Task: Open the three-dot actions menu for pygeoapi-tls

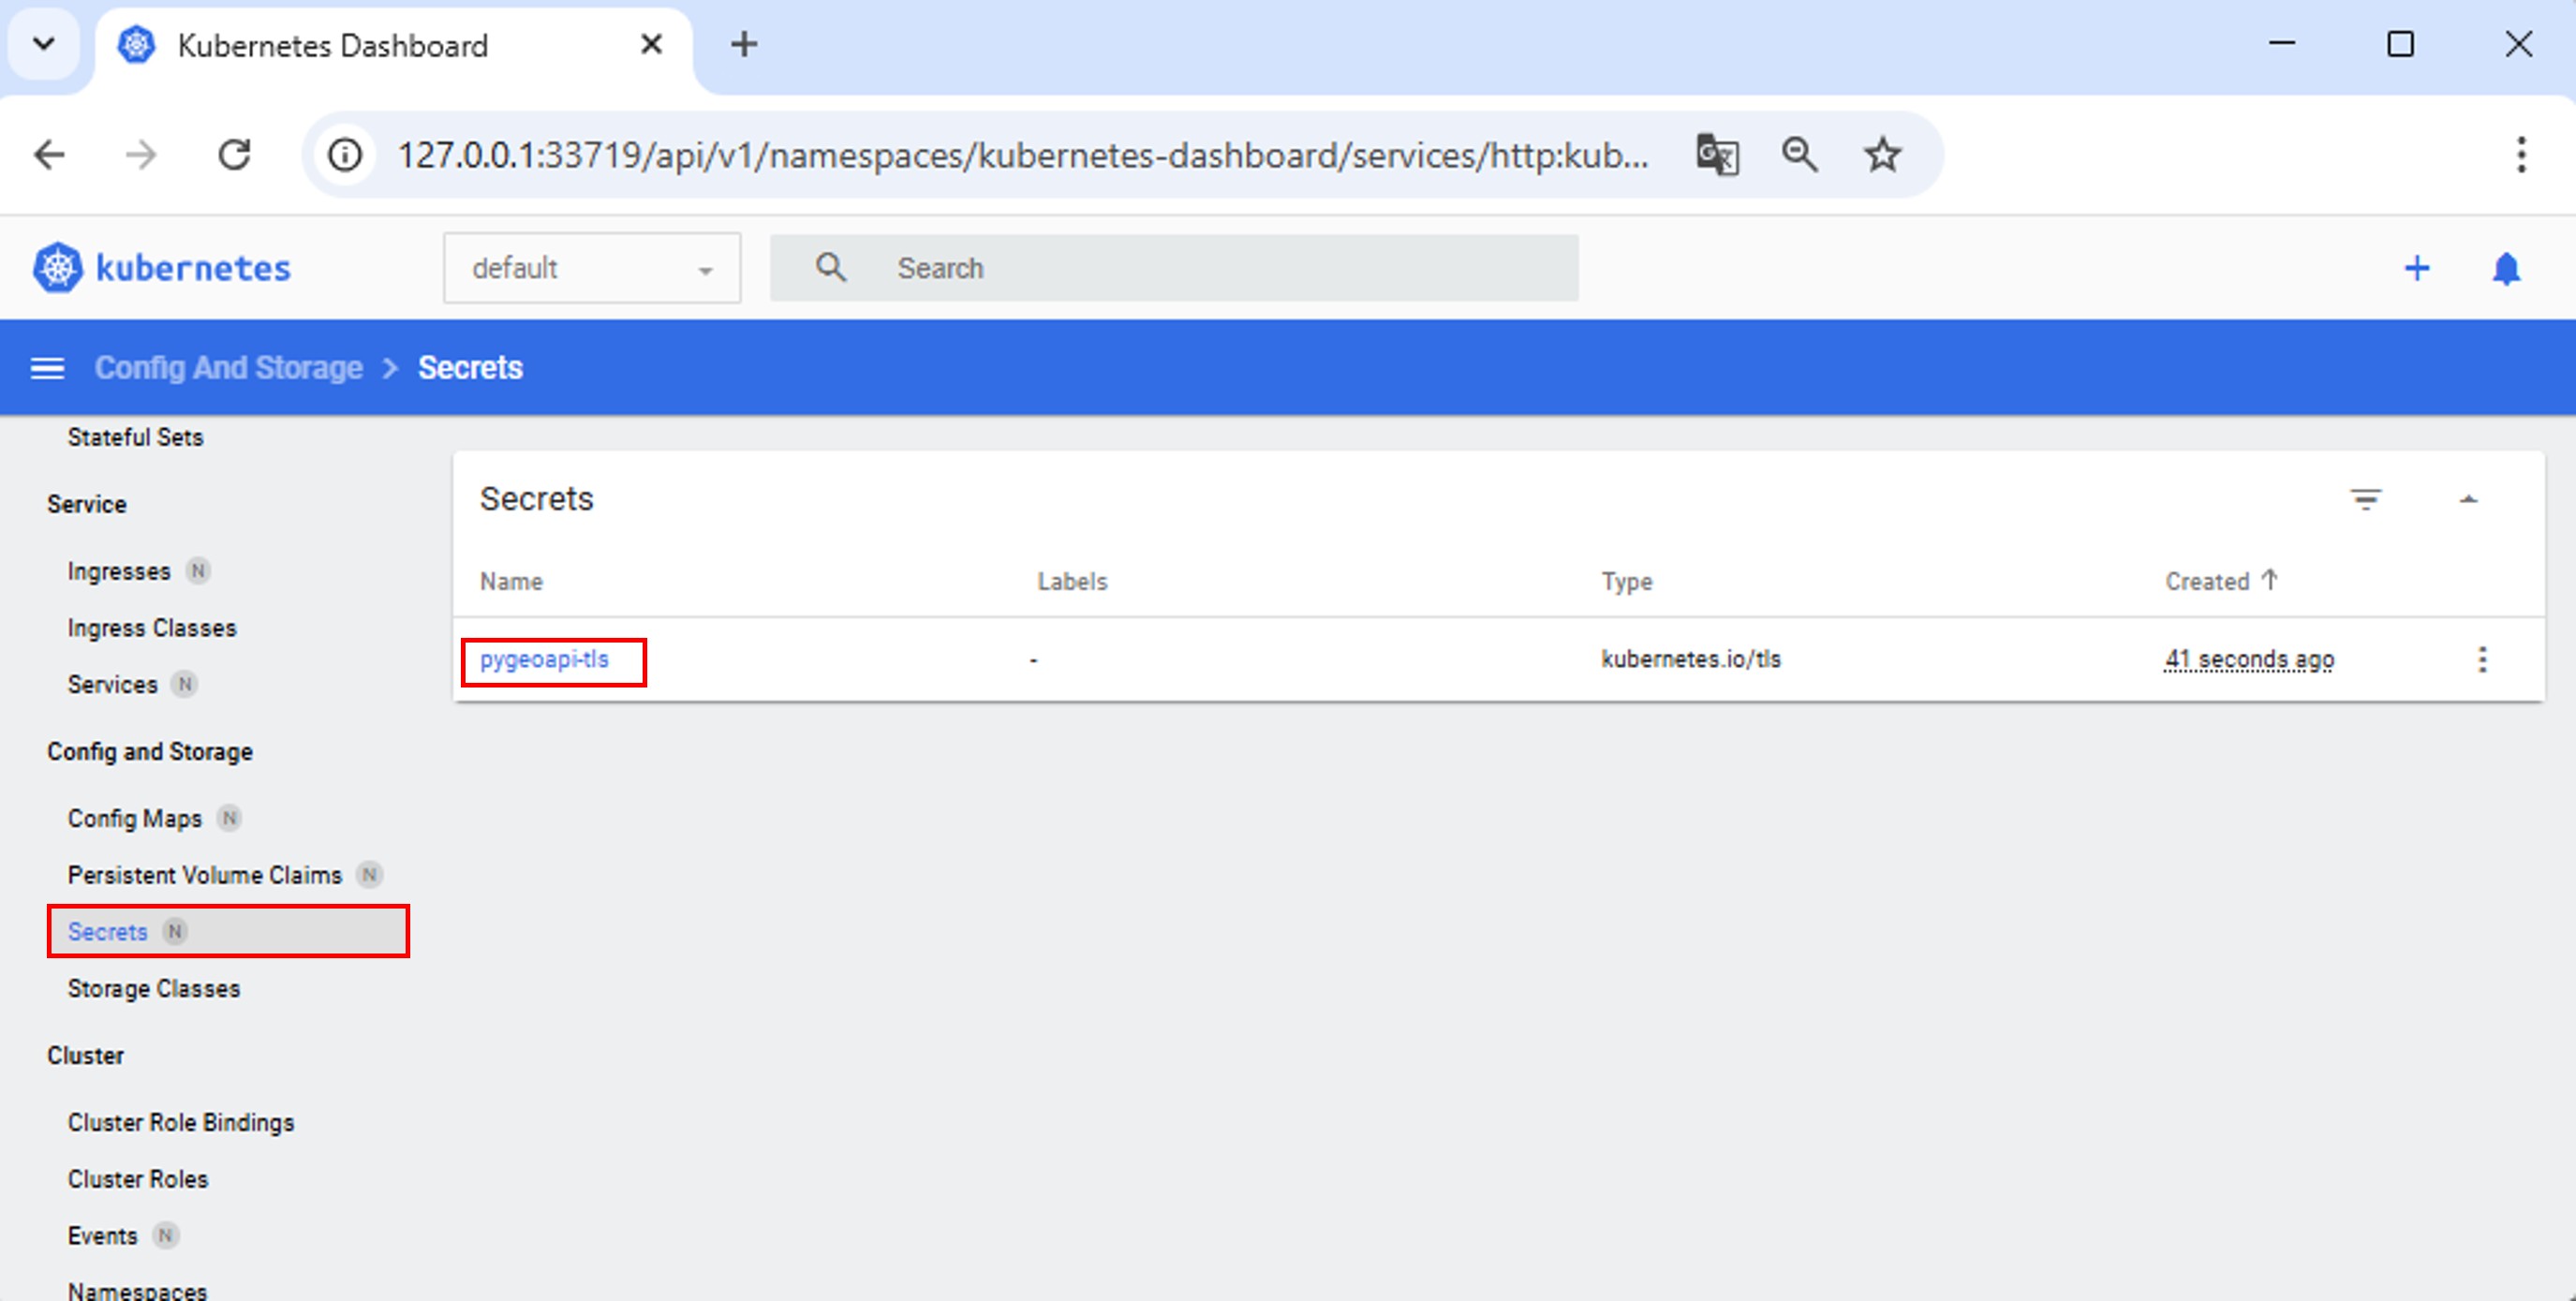Action: (2482, 659)
